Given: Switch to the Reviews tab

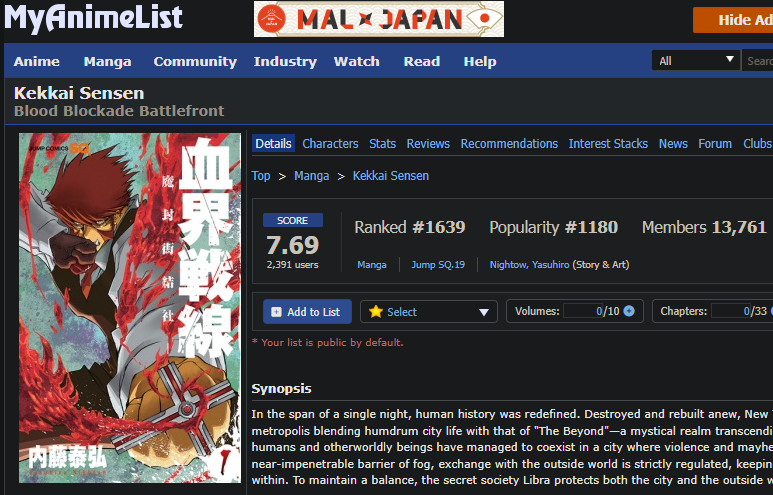Looking at the screenshot, I should pyautogui.click(x=428, y=143).
